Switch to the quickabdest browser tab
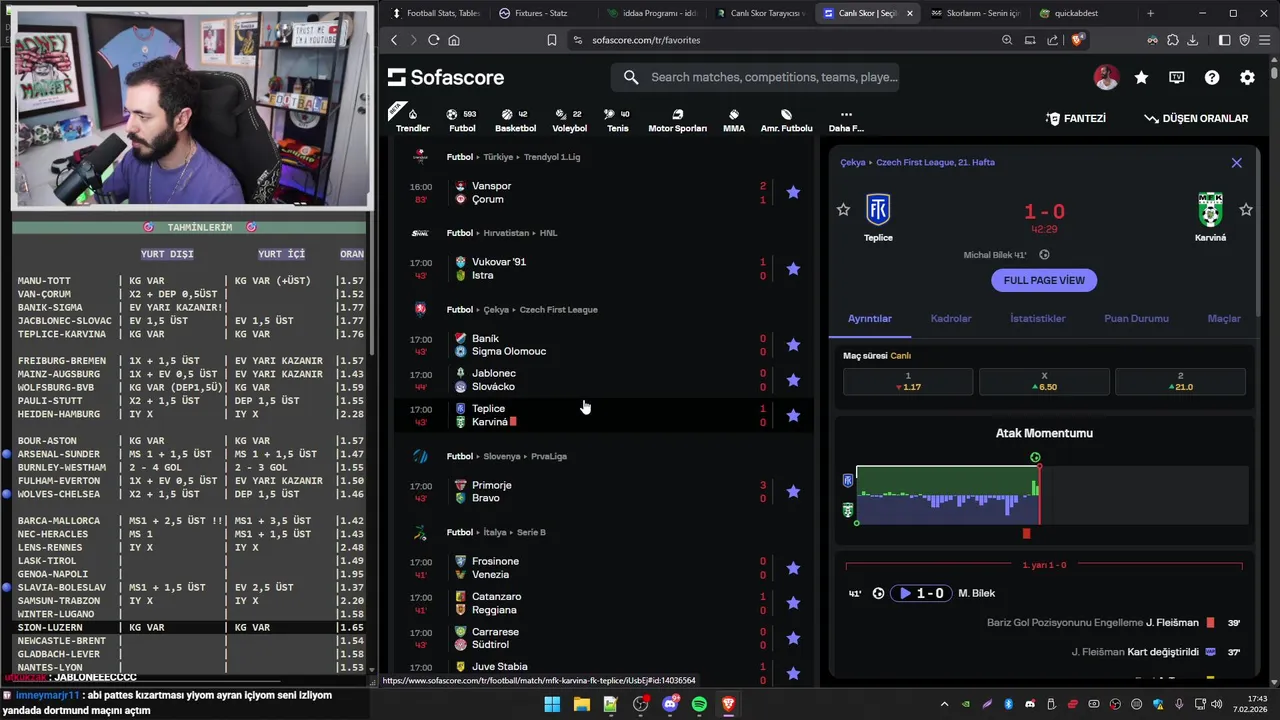 1075,13
